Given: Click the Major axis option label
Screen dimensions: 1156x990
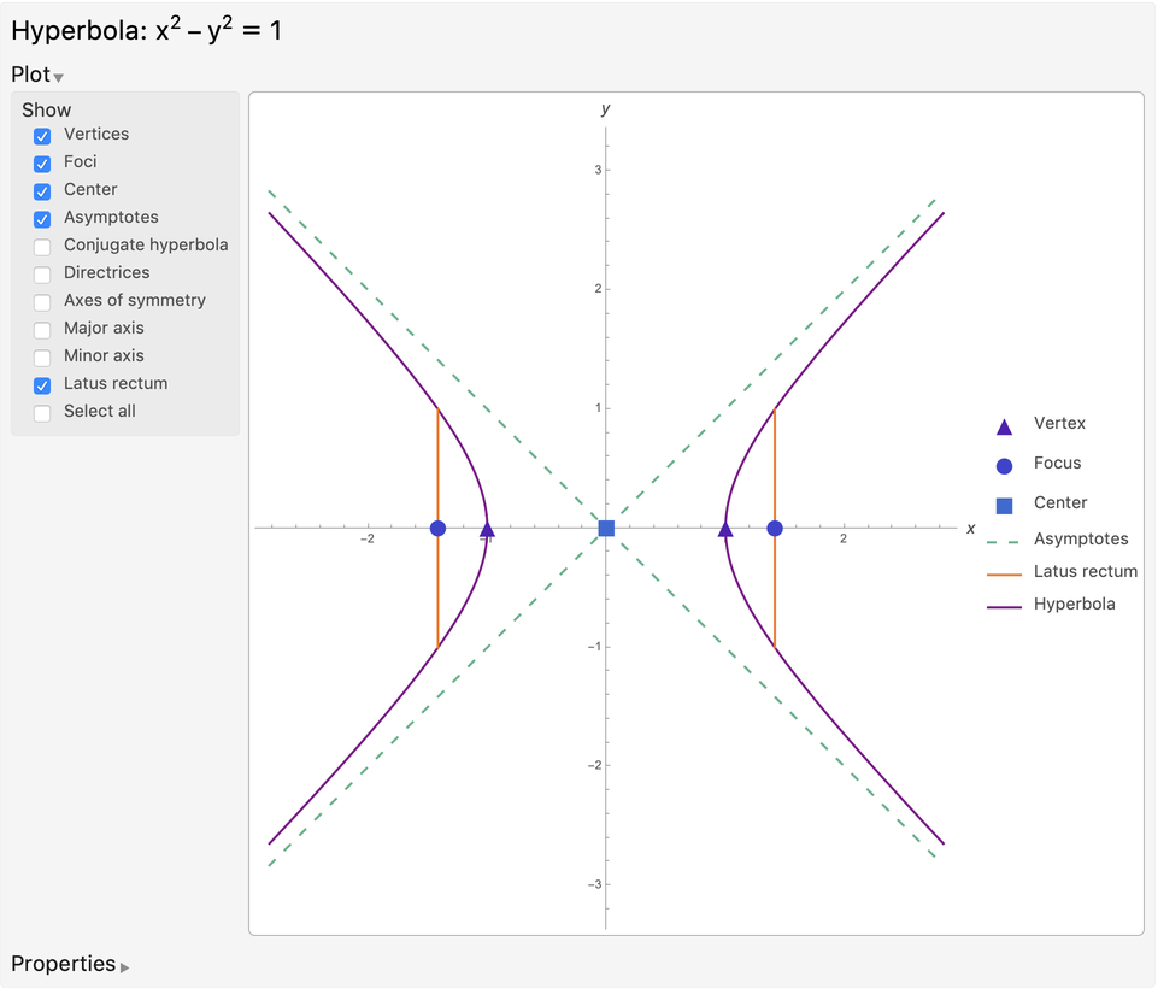Looking at the screenshot, I should pos(103,328).
